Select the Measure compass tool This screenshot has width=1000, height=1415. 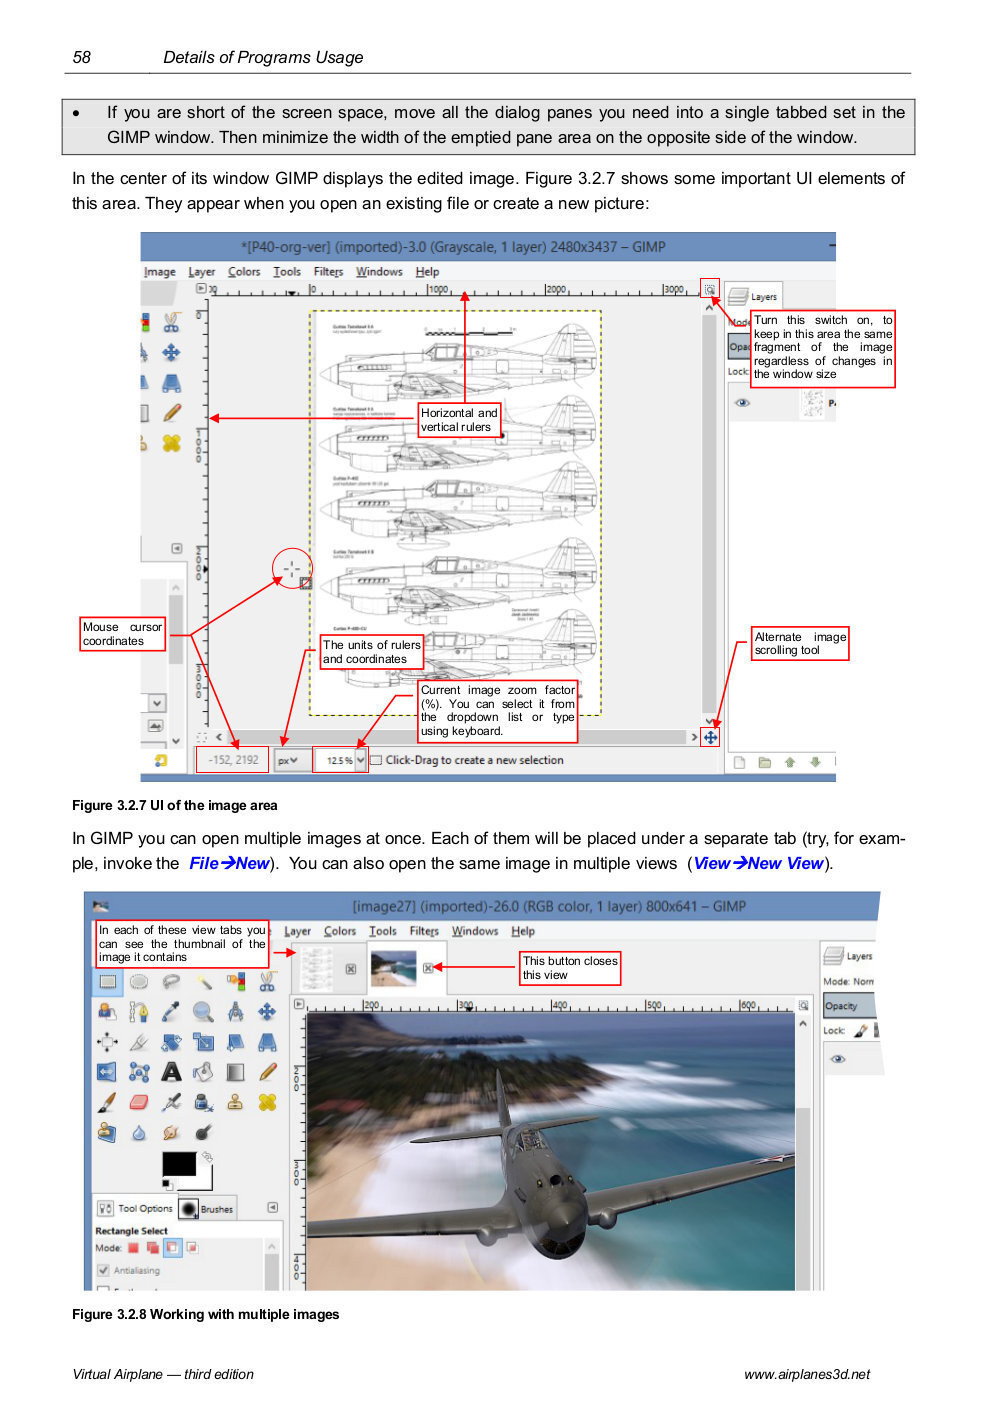236,1012
